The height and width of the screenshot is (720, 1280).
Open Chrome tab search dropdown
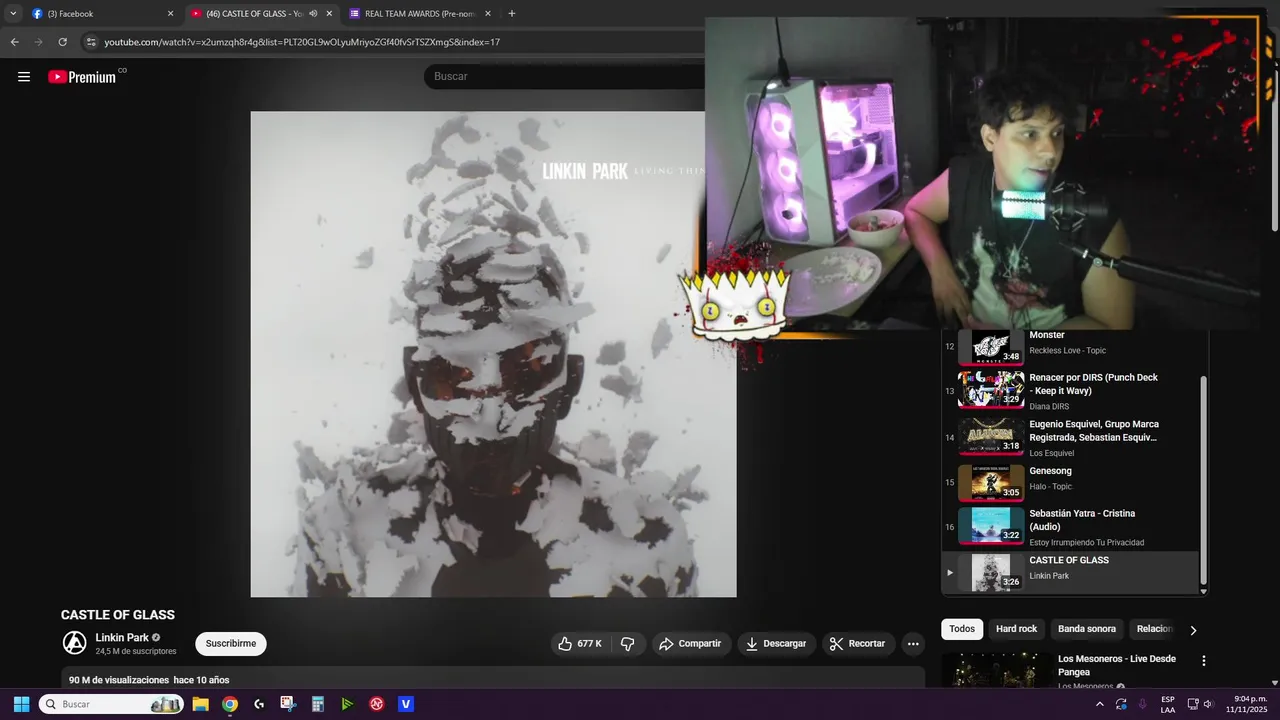pyautogui.click(x=13, y=14)
